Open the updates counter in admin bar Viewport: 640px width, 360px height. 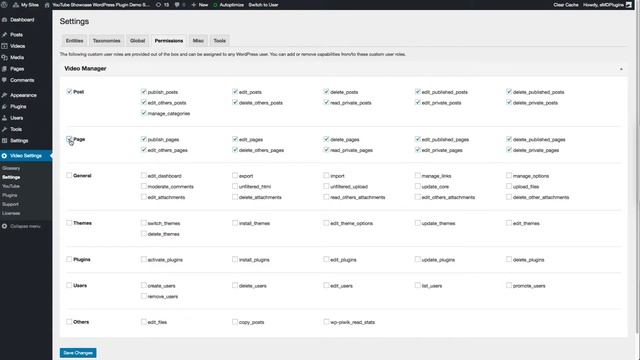[162, 5]
